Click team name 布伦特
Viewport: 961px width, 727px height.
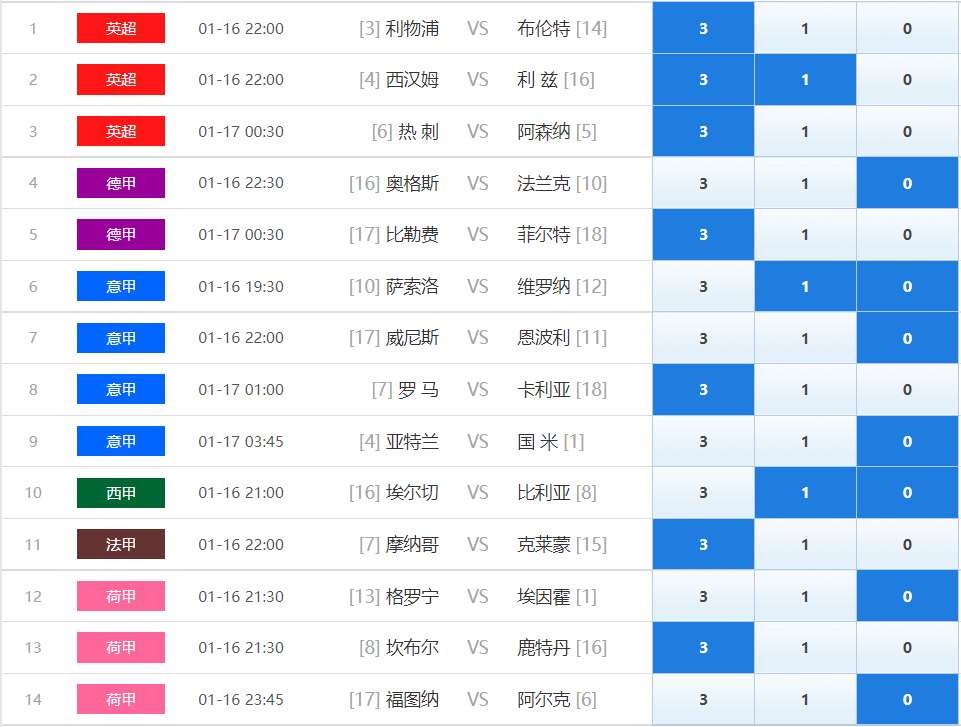pyautogui.click(x=544, y=28)
